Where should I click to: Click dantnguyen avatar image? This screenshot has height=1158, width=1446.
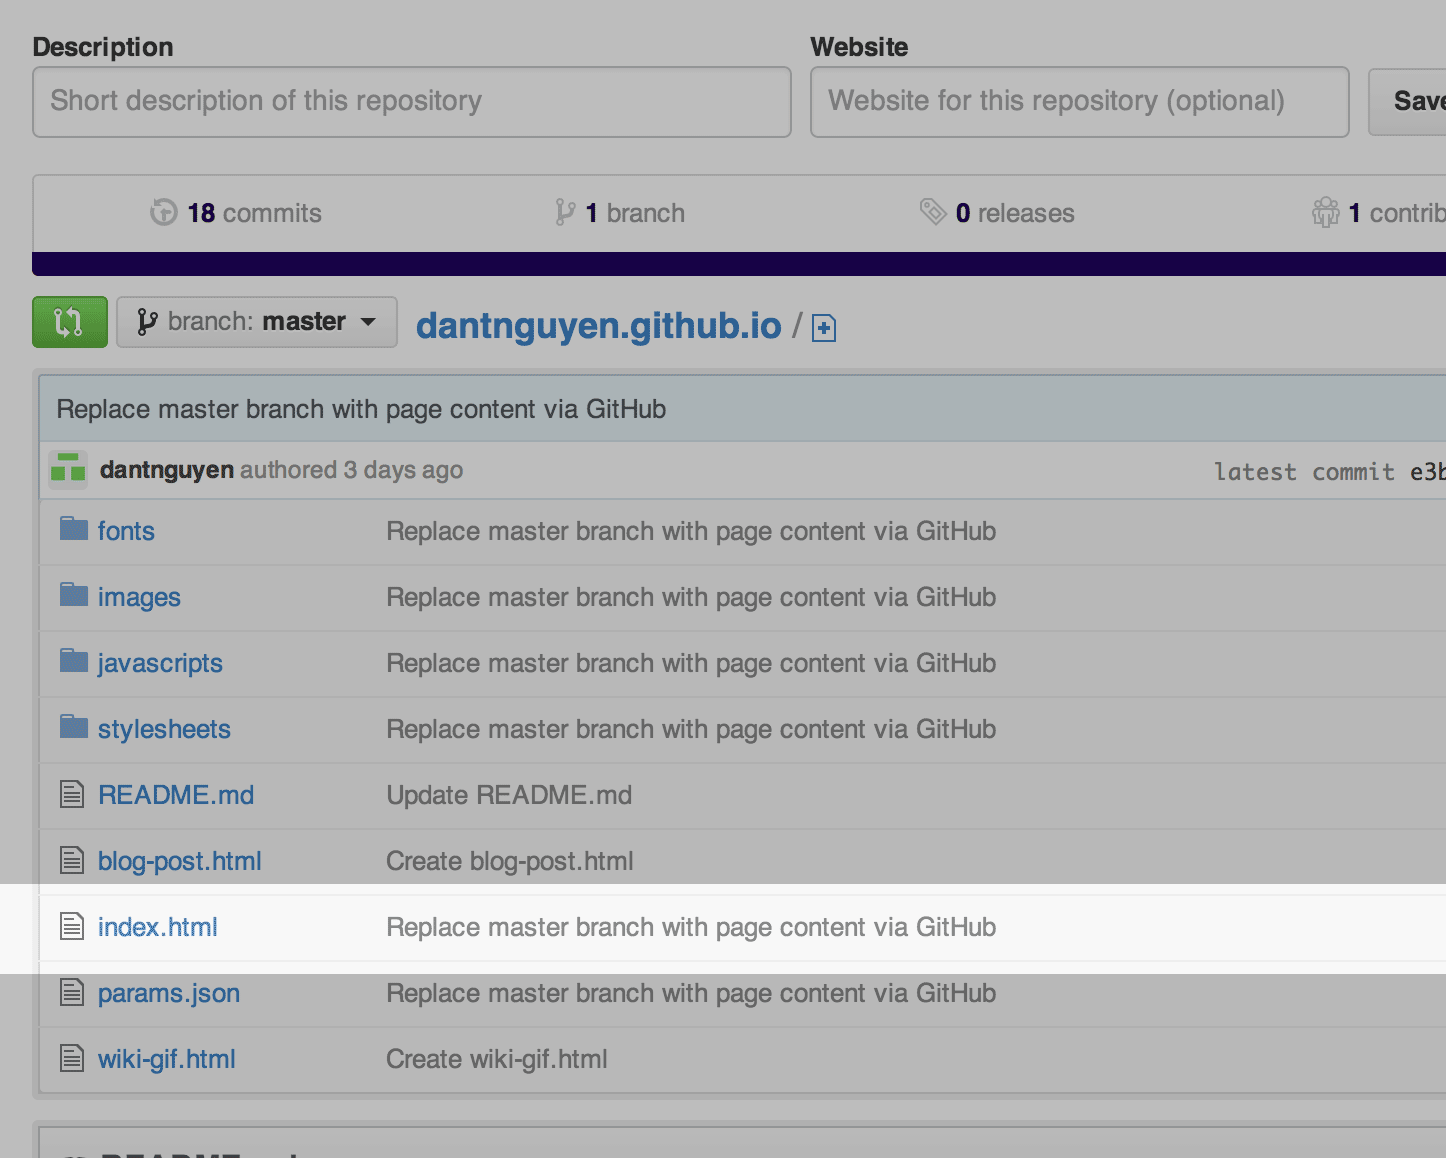pos(68,469)
